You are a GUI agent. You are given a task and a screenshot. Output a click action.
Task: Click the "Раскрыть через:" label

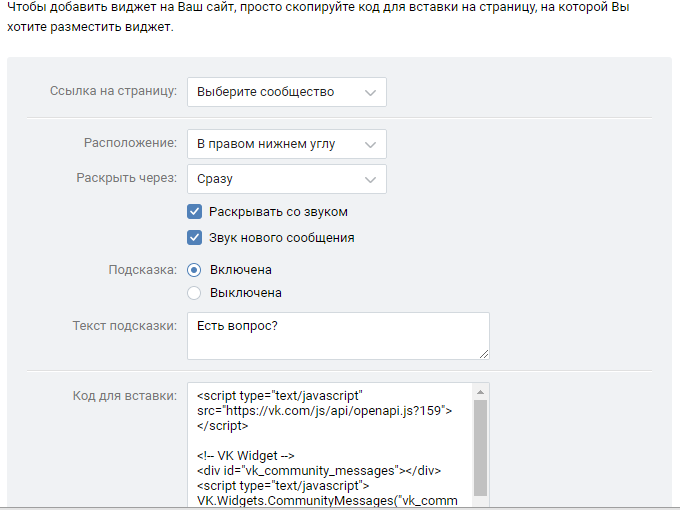pyautogui.click(x=126, y=178)
